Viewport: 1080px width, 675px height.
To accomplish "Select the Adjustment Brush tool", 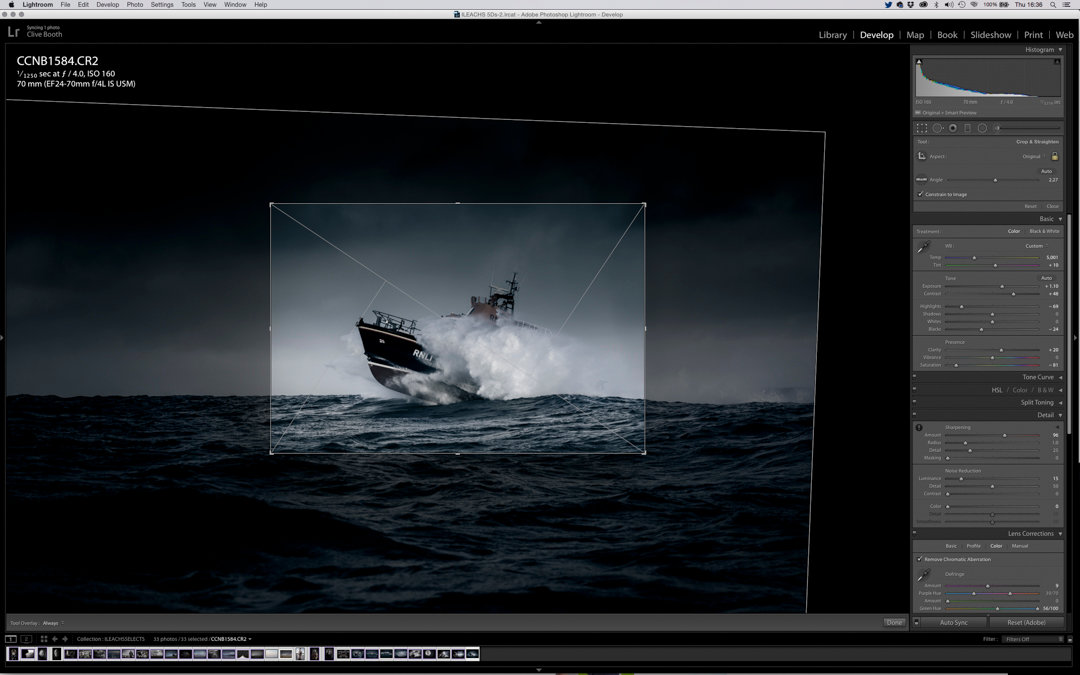I will pyautogui.click(x=997, y=128).
